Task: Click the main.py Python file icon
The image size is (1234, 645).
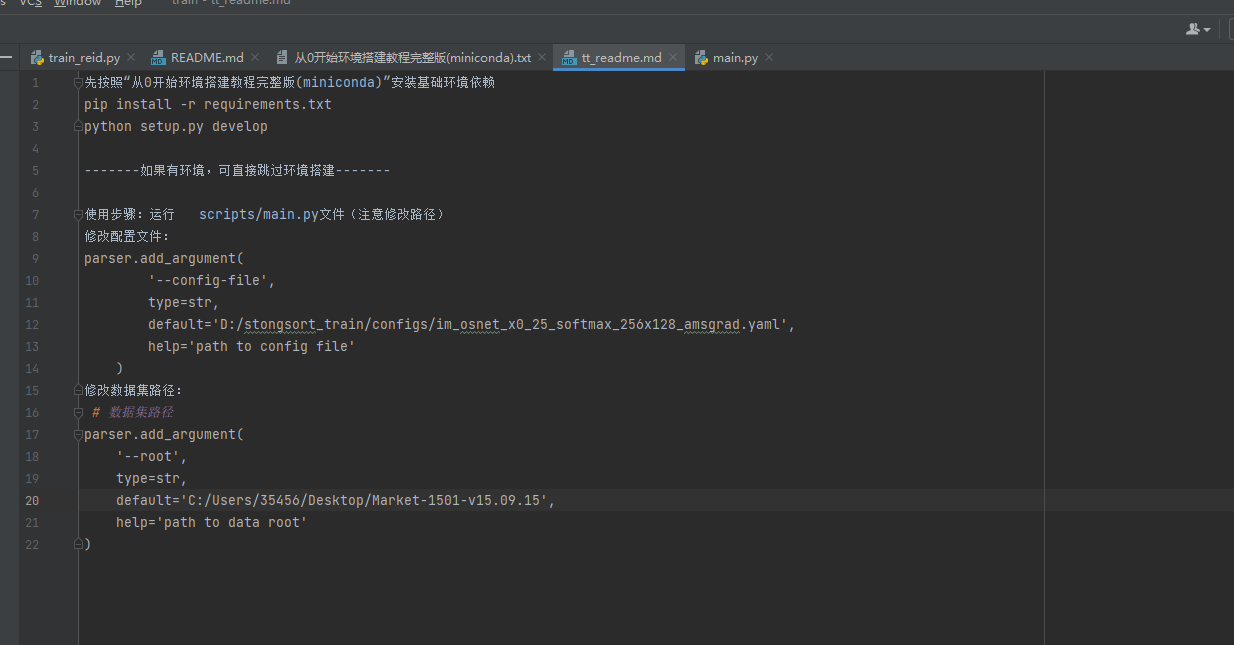Action: pyautogui.click(x=701, y=58)
